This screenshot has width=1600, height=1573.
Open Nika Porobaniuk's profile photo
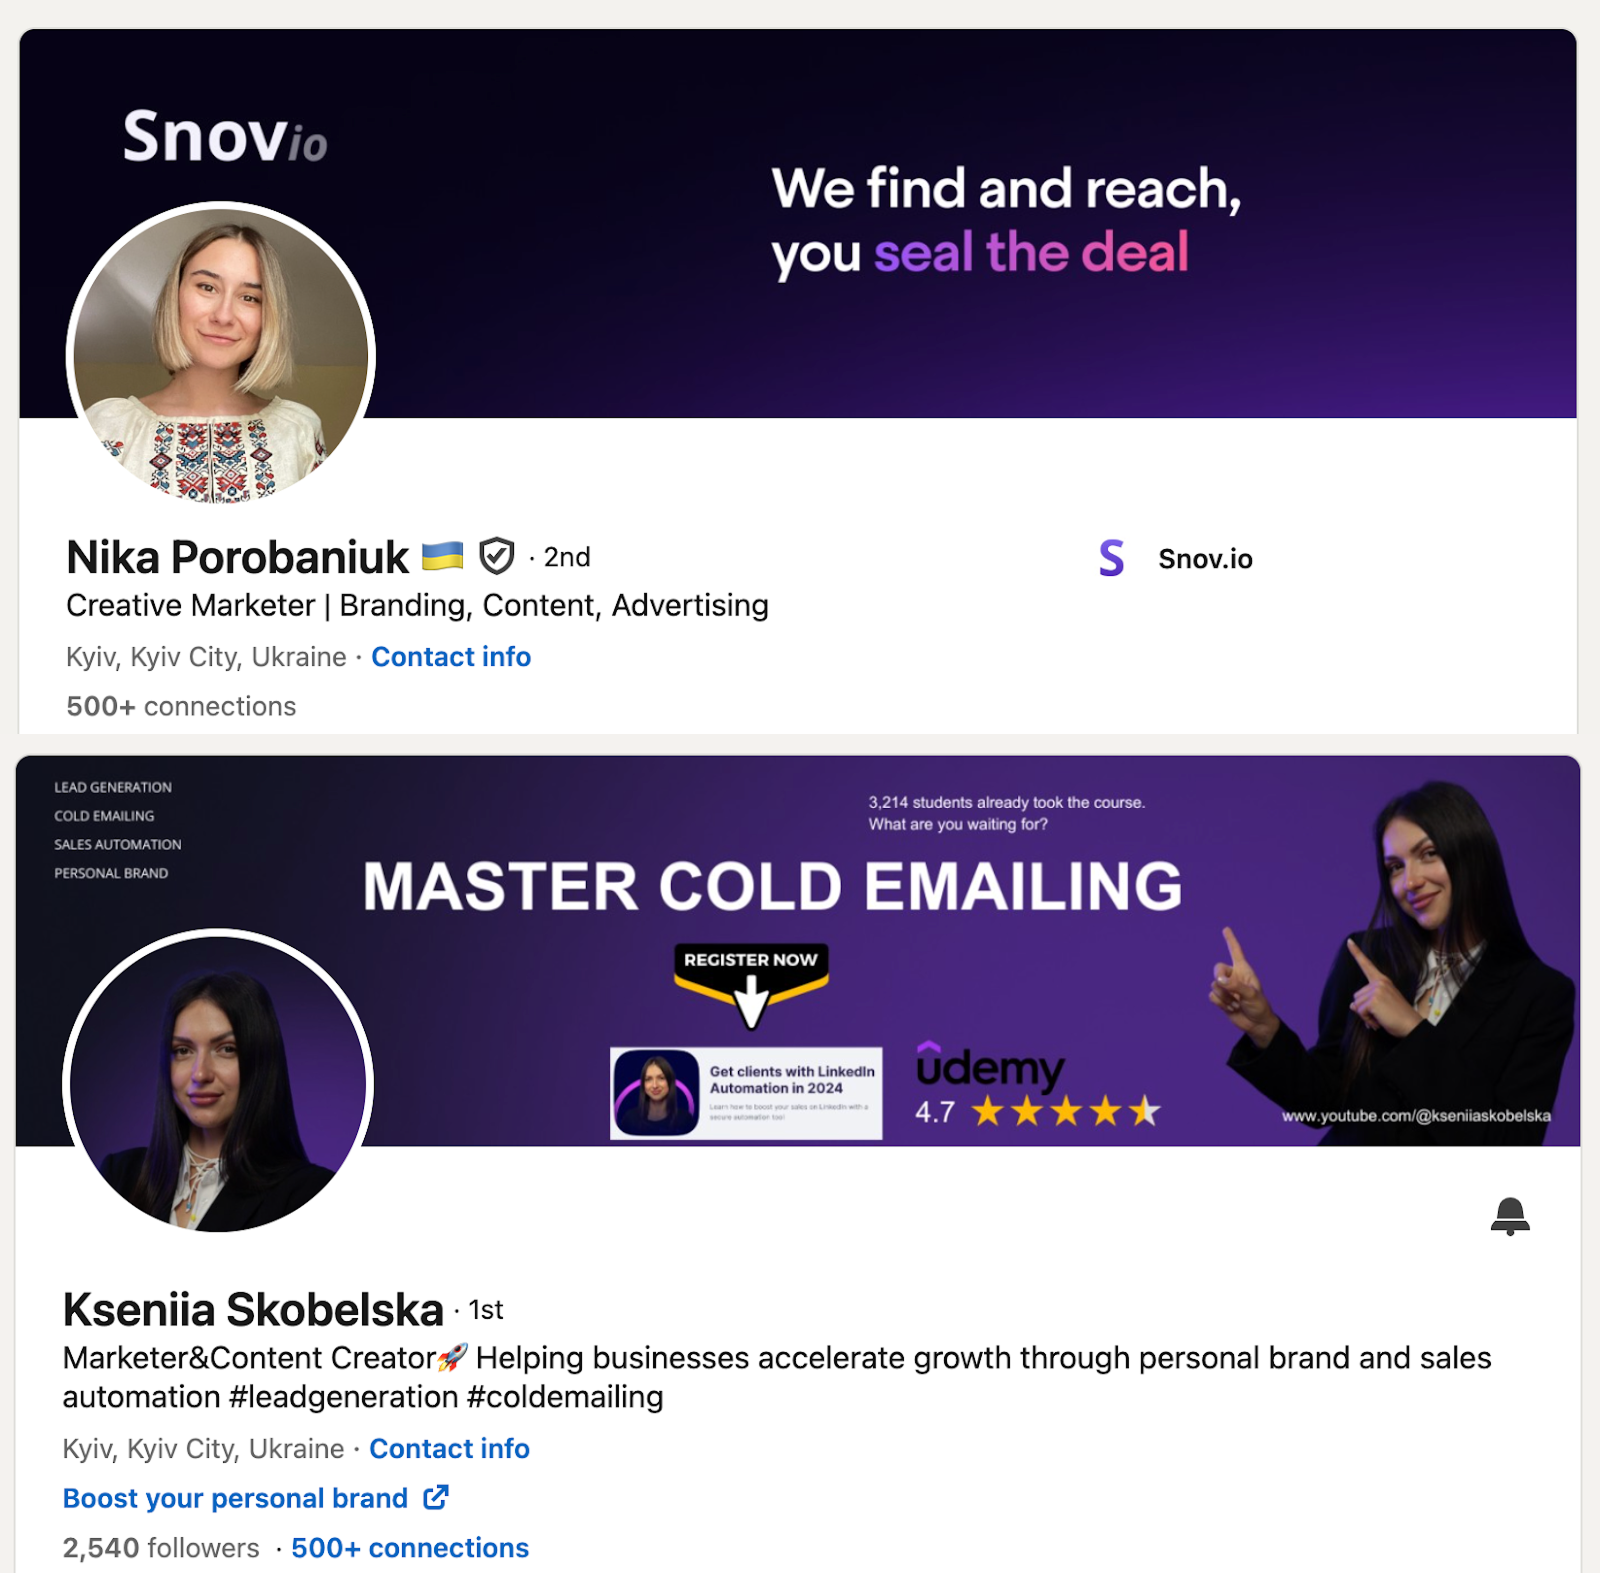click(x=221, y=356)
